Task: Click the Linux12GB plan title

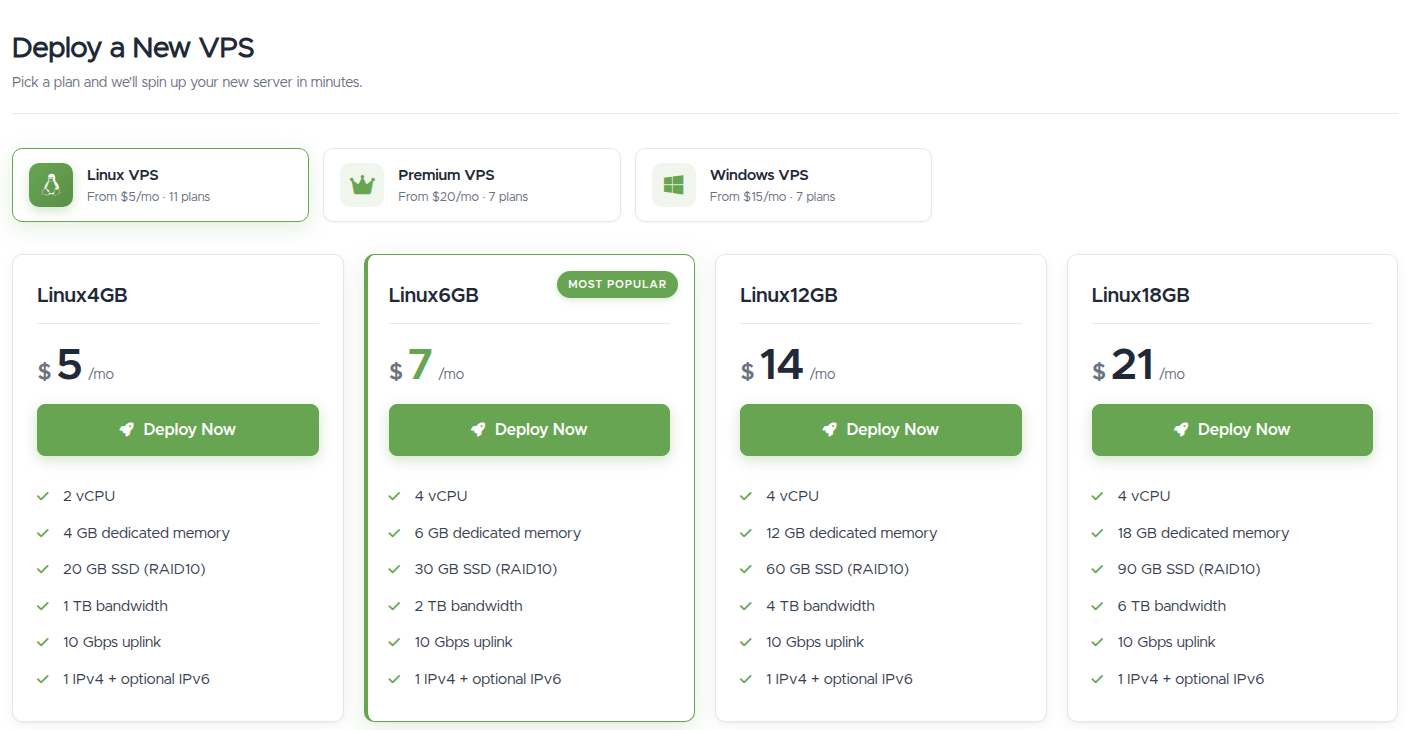Action: click(x=789, y=295)
